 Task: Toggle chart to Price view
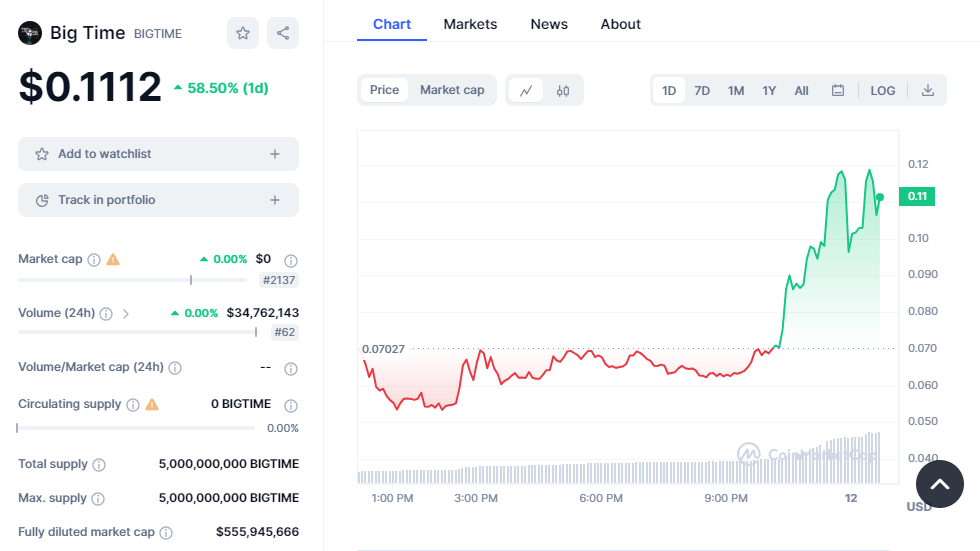click(x=384, y=90)
